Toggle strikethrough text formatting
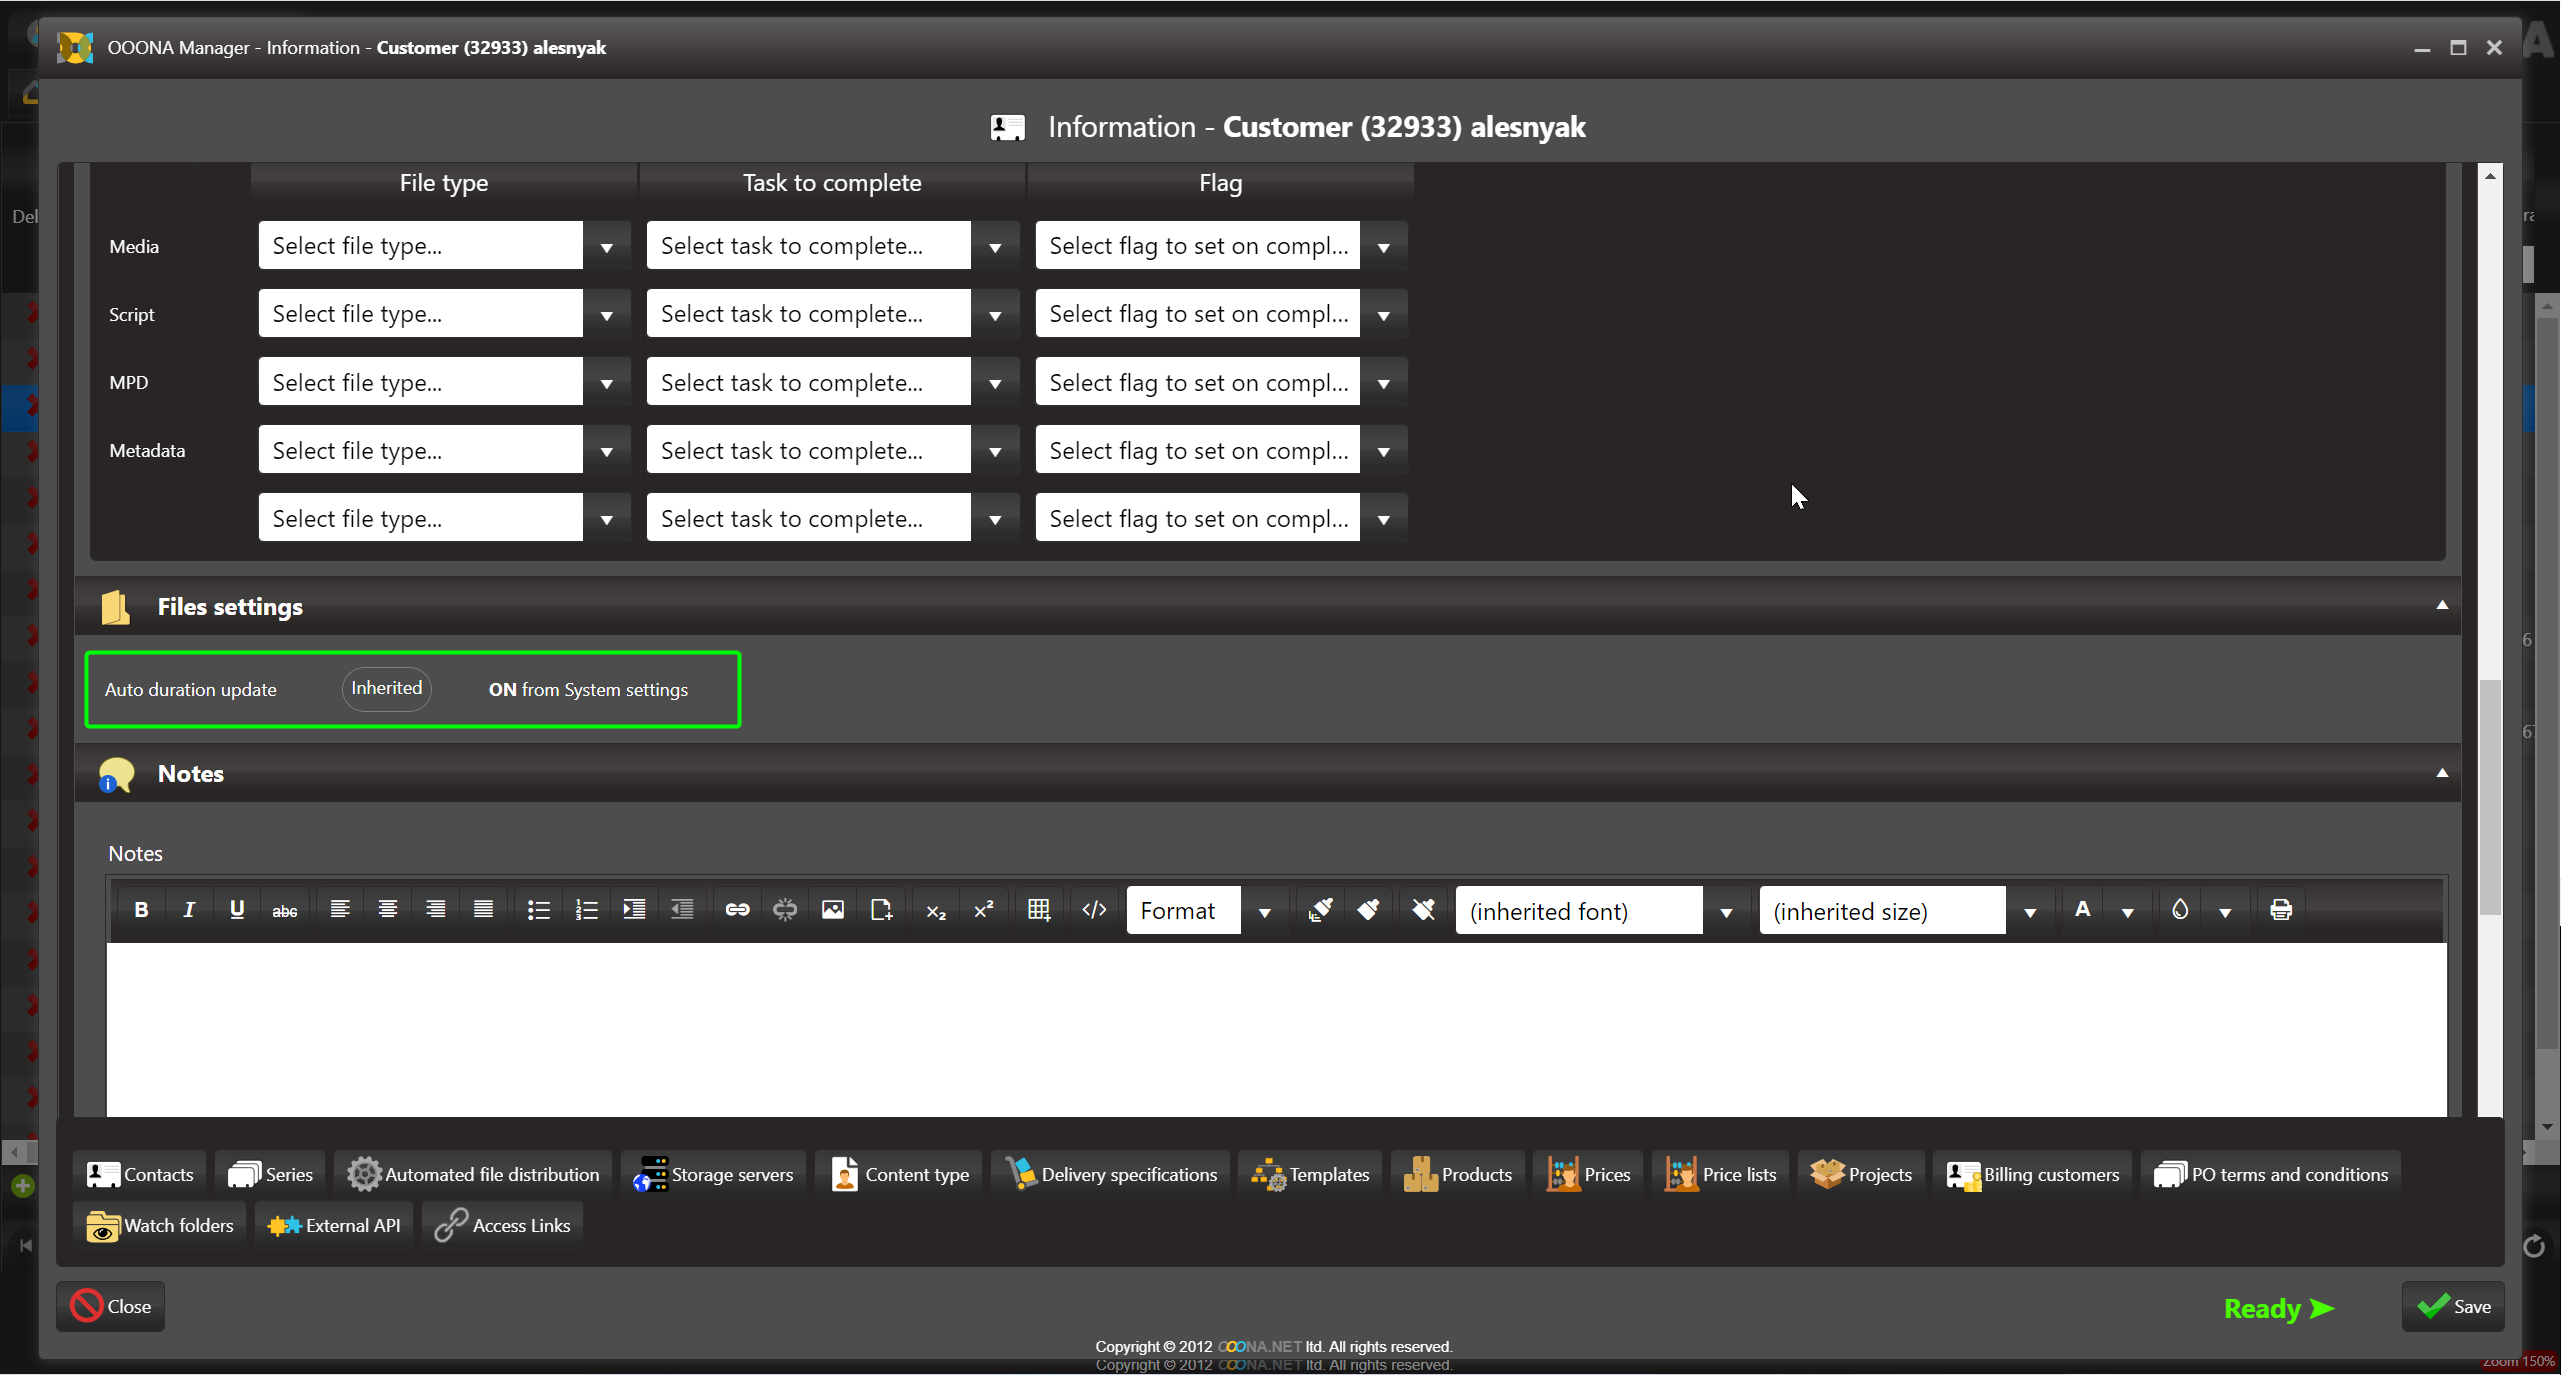The image size is (2561, 1375). [x=284, y=910]
